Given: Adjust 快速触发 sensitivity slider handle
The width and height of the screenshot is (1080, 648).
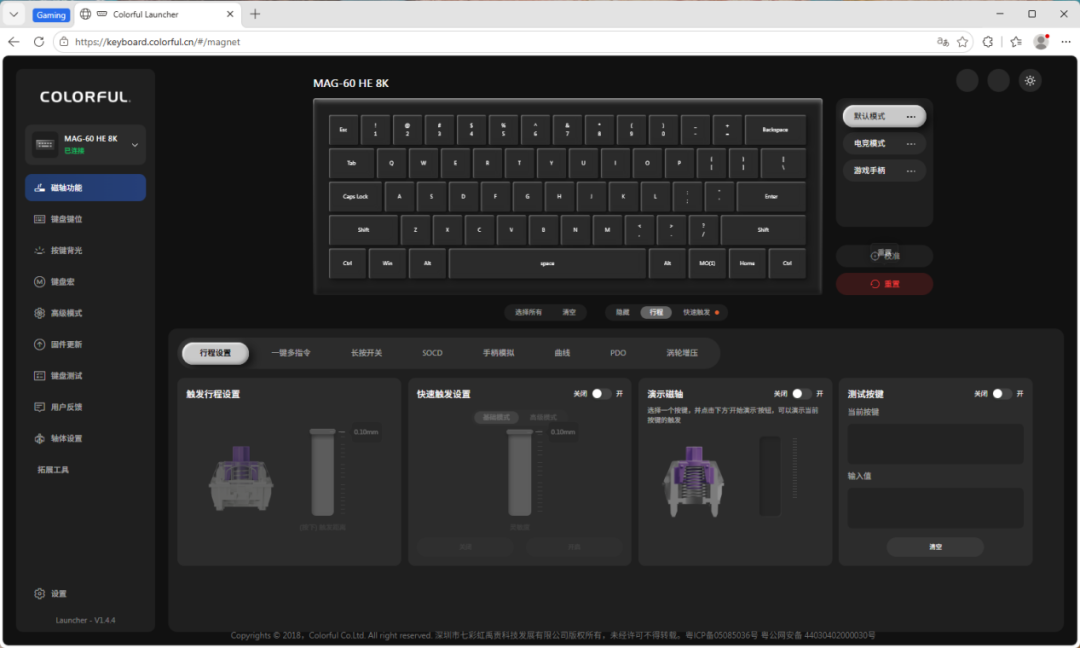Looking at the screenshot, I should (x=519, y=432).
